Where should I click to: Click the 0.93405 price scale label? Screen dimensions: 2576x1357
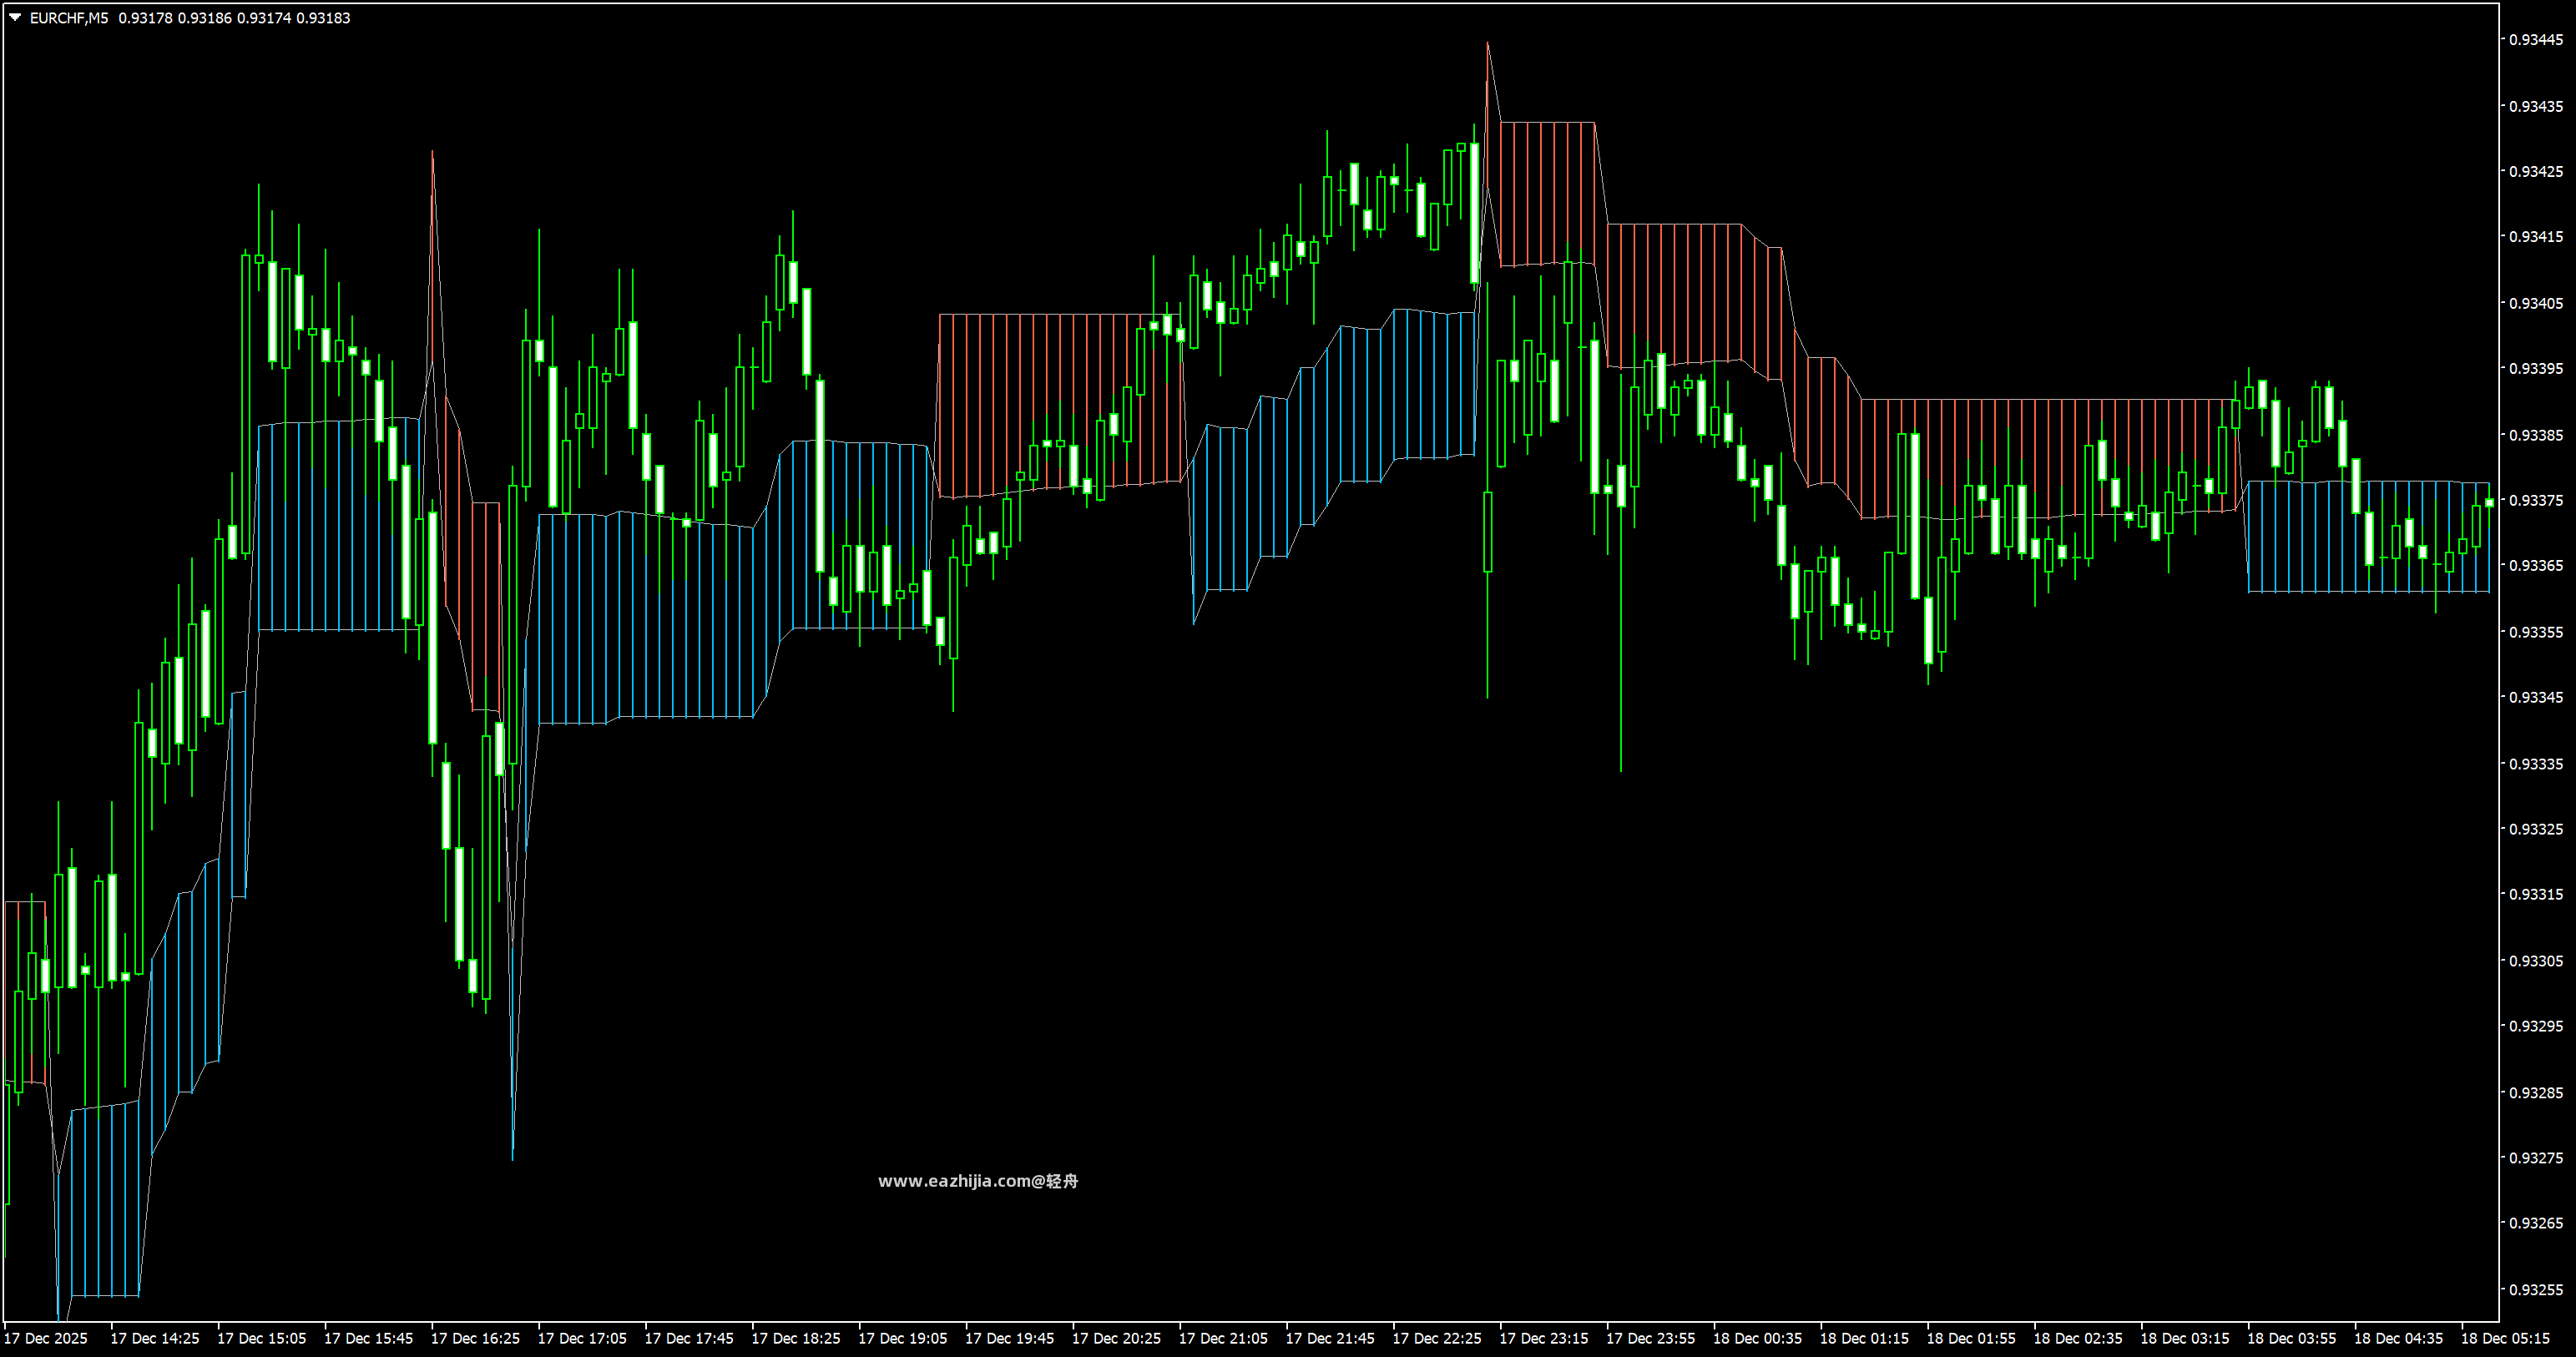(2536, 302)
